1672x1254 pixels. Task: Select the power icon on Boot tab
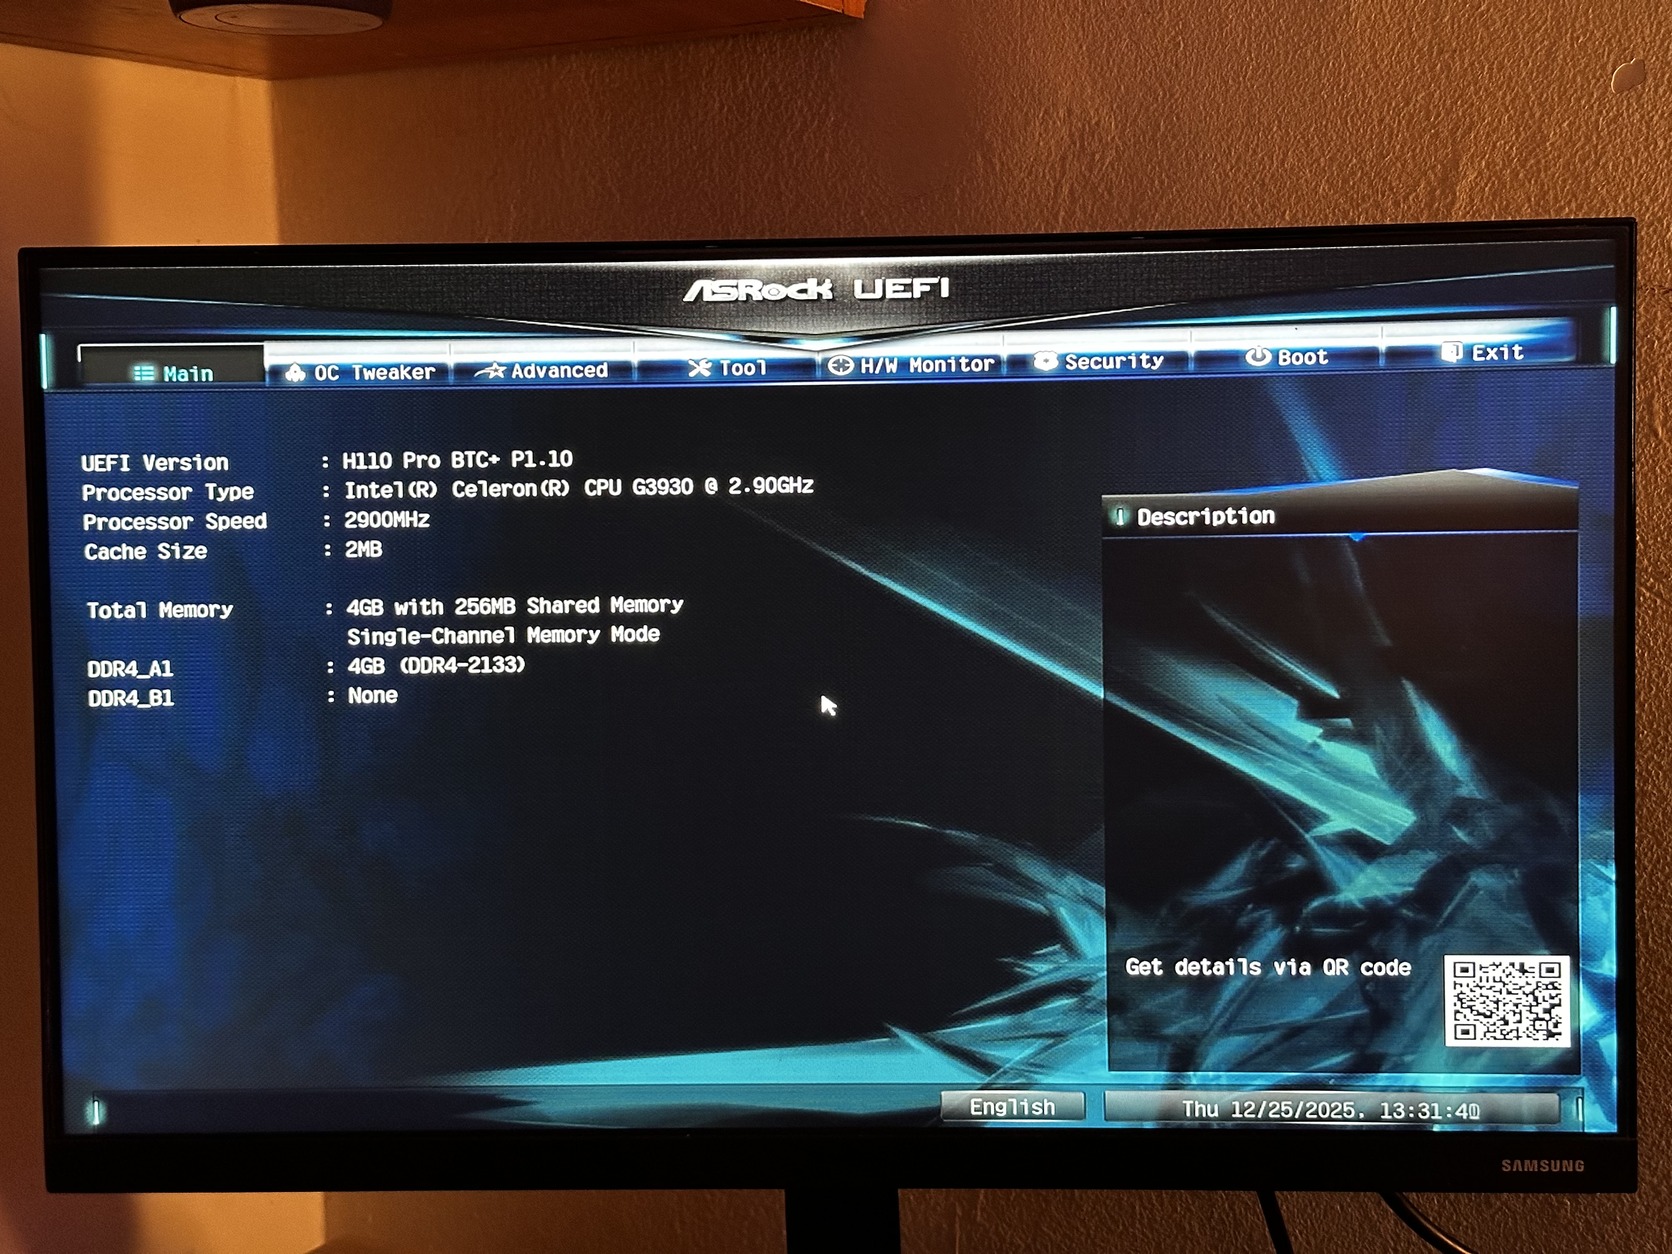pos(1257,357)
